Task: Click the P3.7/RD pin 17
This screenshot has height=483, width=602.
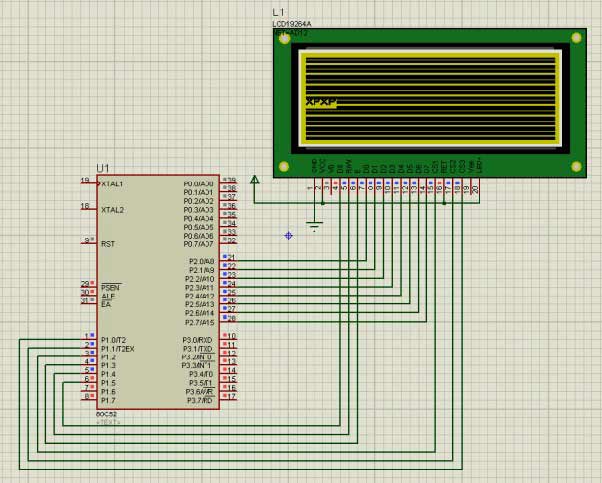Action: 228,399
